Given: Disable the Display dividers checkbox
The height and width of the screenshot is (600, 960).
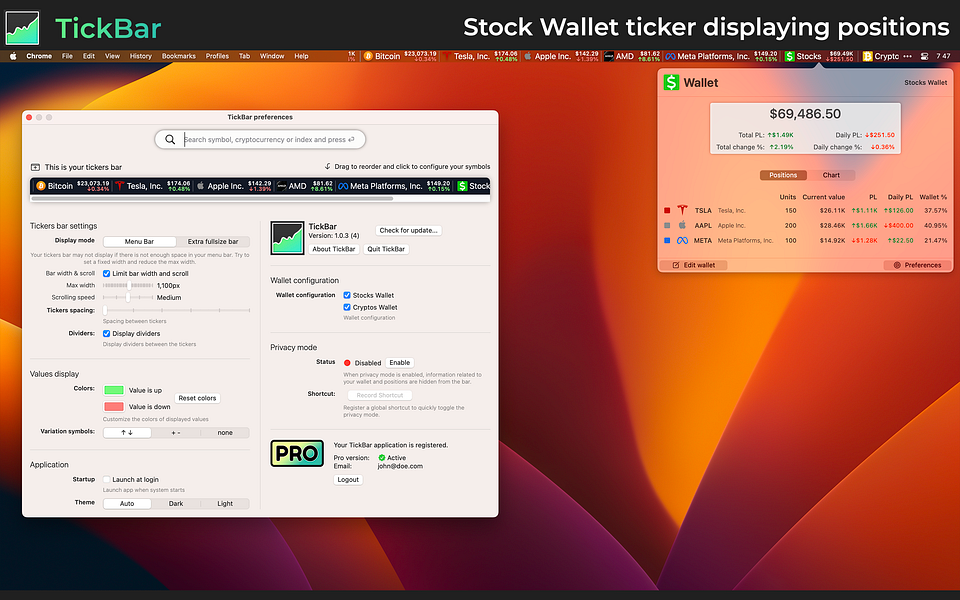Looking at the screenshot, I should [108, 333].
